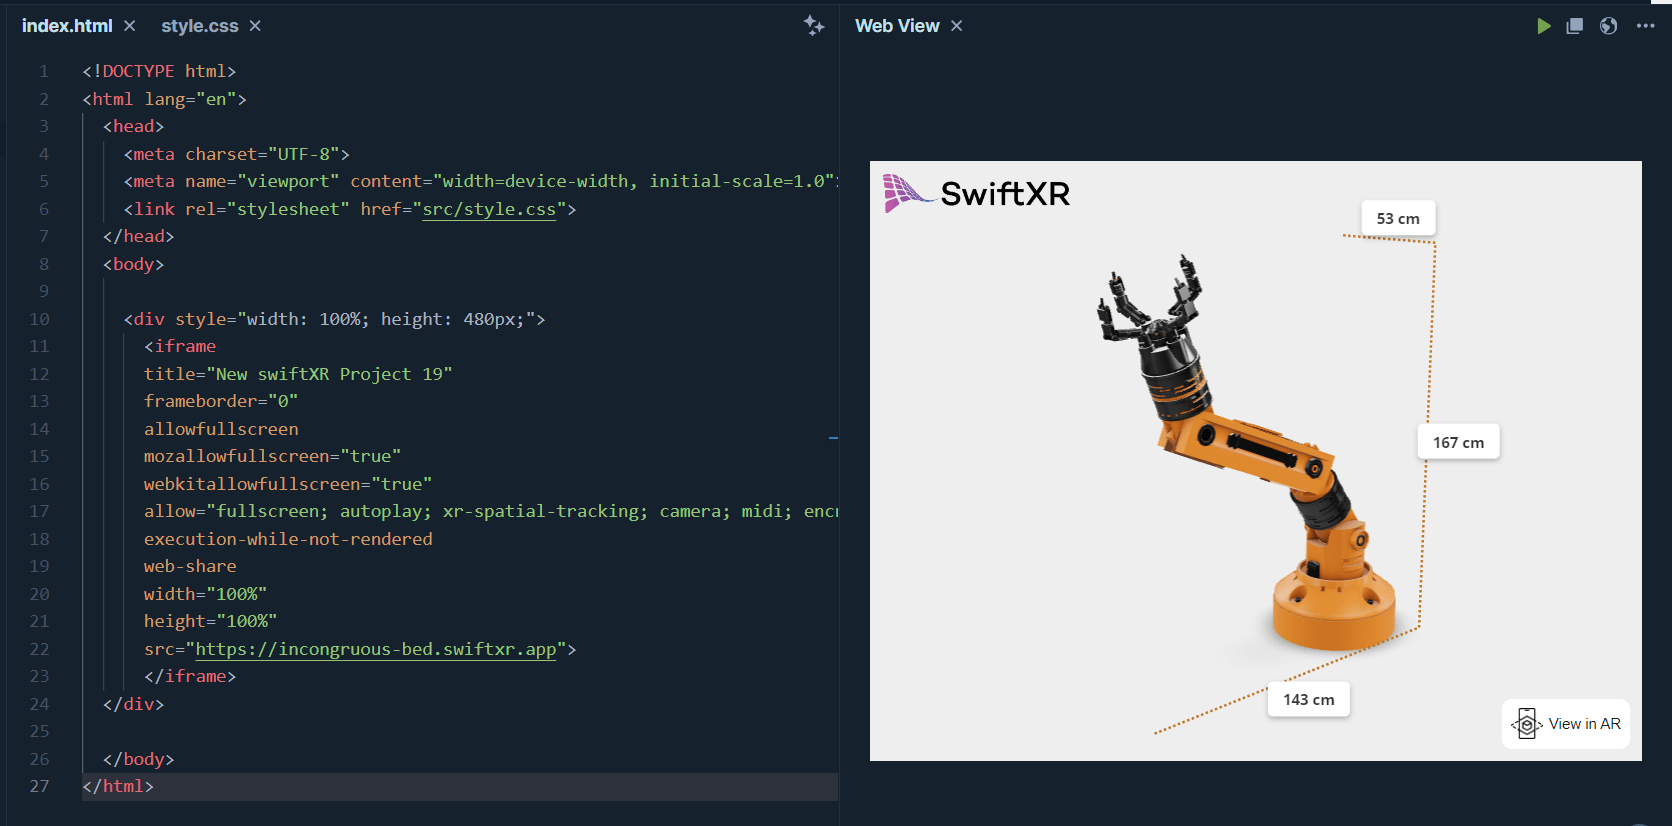Switch to the style.css tab
Screen dimensions: 1672x826
[199, 26]
